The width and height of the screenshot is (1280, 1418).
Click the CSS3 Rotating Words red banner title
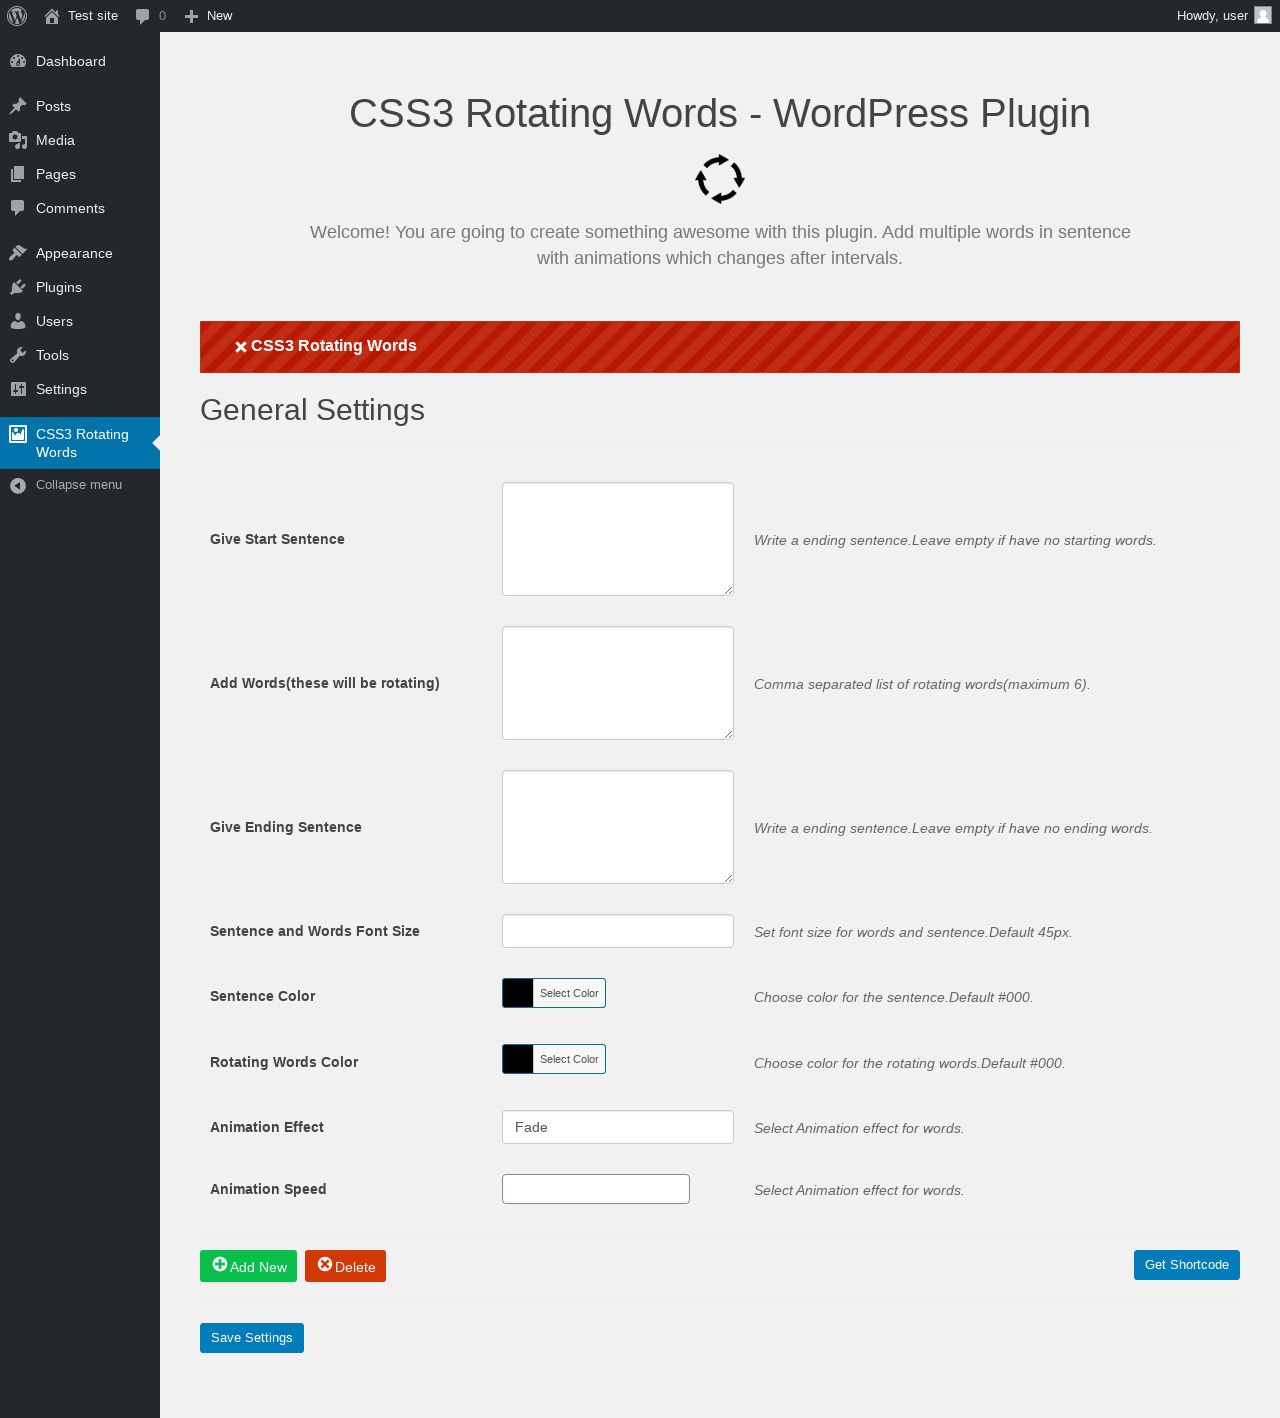(x=334, y=346)
